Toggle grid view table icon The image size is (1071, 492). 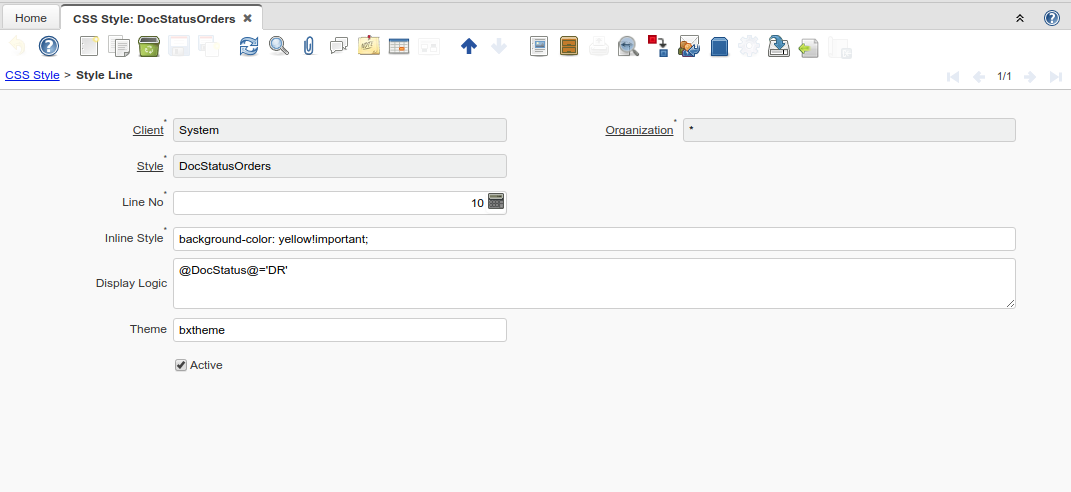tap(399, 46)
